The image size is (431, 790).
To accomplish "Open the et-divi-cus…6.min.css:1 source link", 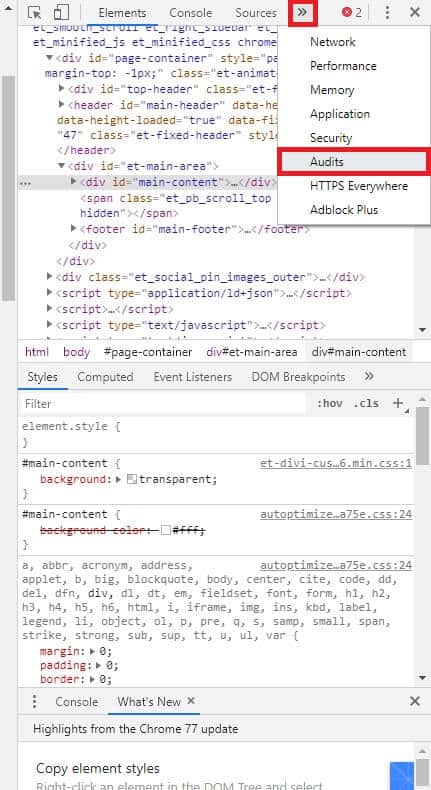I will click(336, 463).
